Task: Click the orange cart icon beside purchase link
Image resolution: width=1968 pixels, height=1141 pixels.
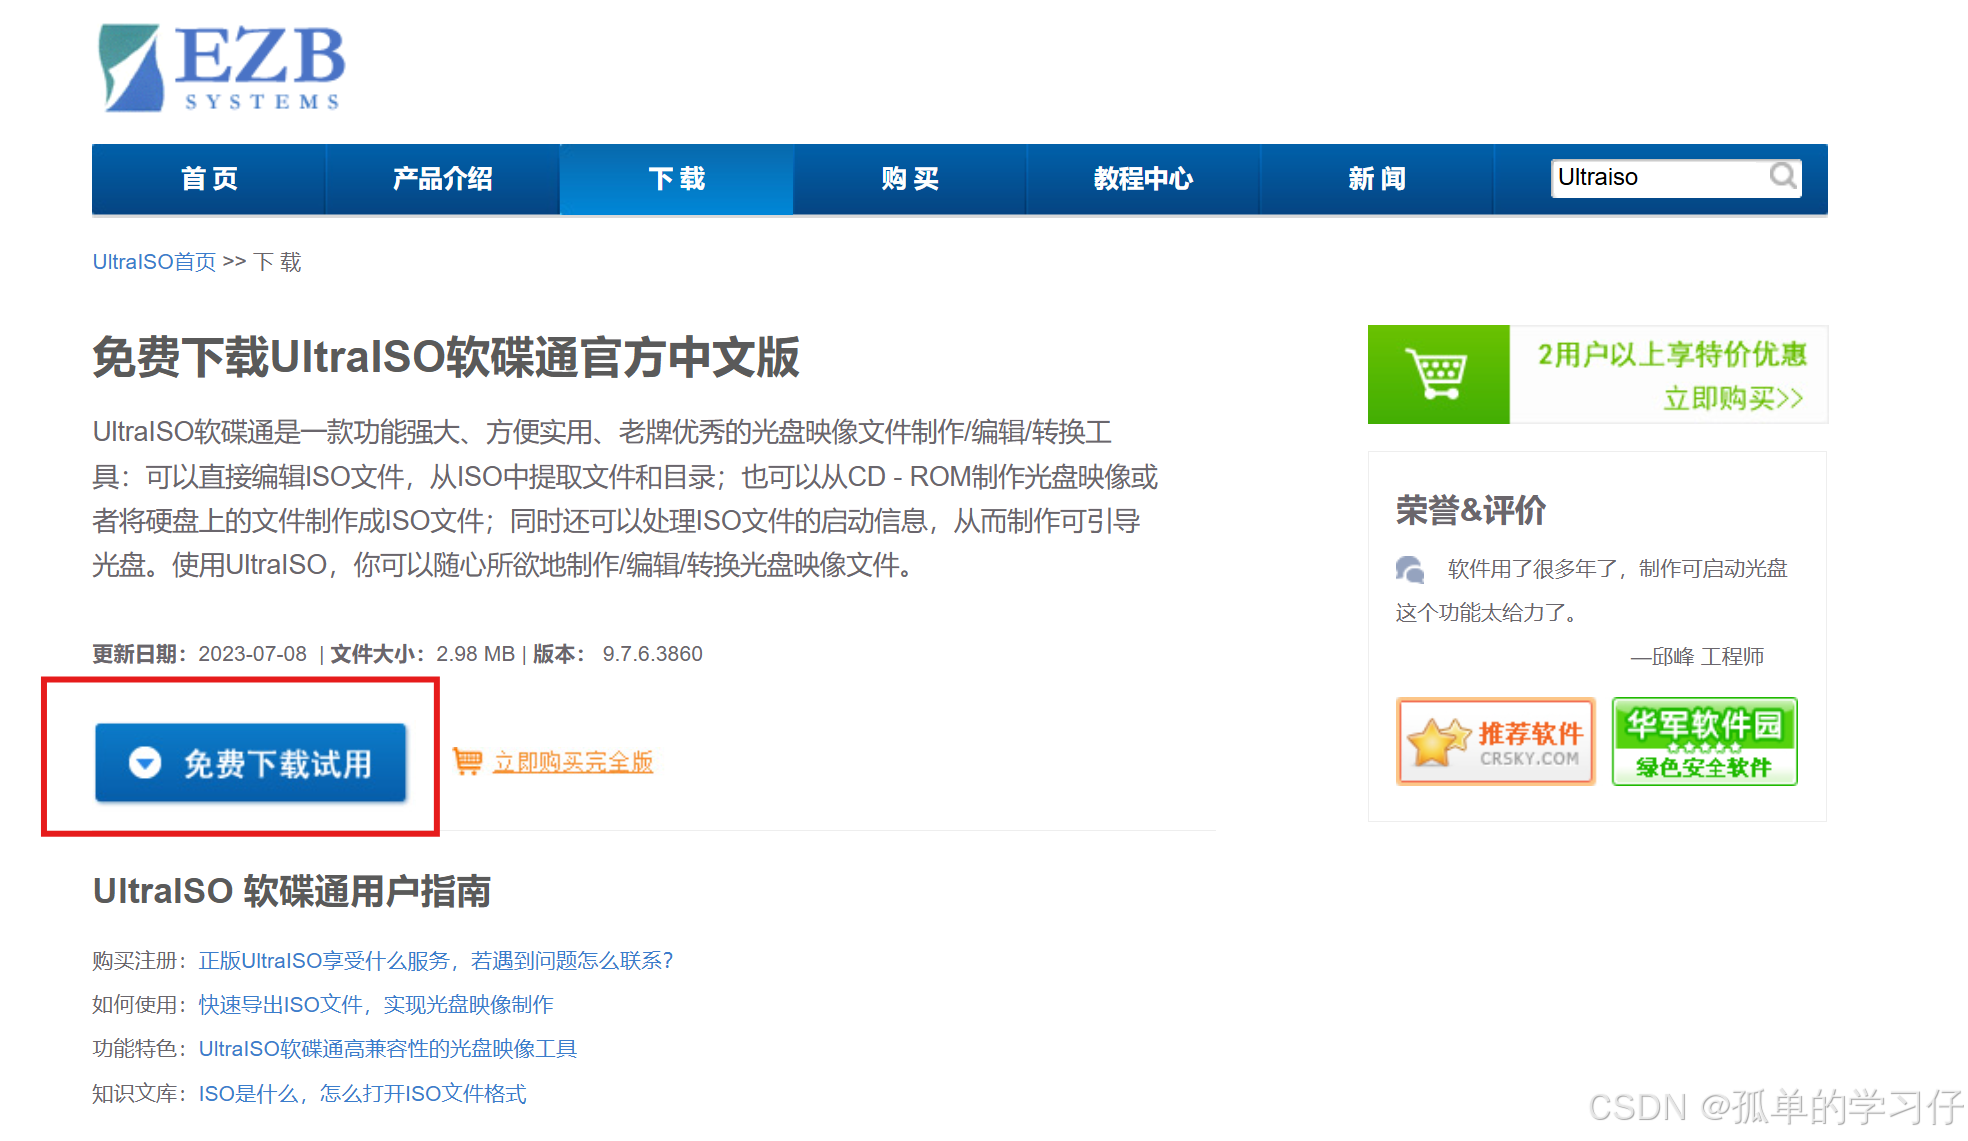Action: (x=467, y=761)
